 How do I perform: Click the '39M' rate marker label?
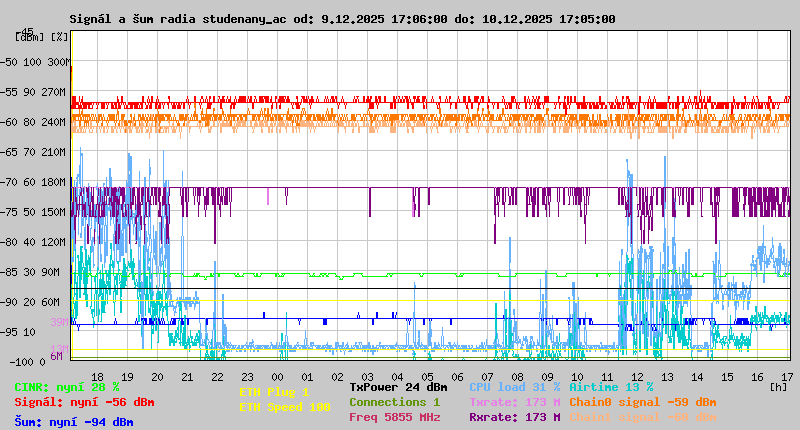[59, 322]
